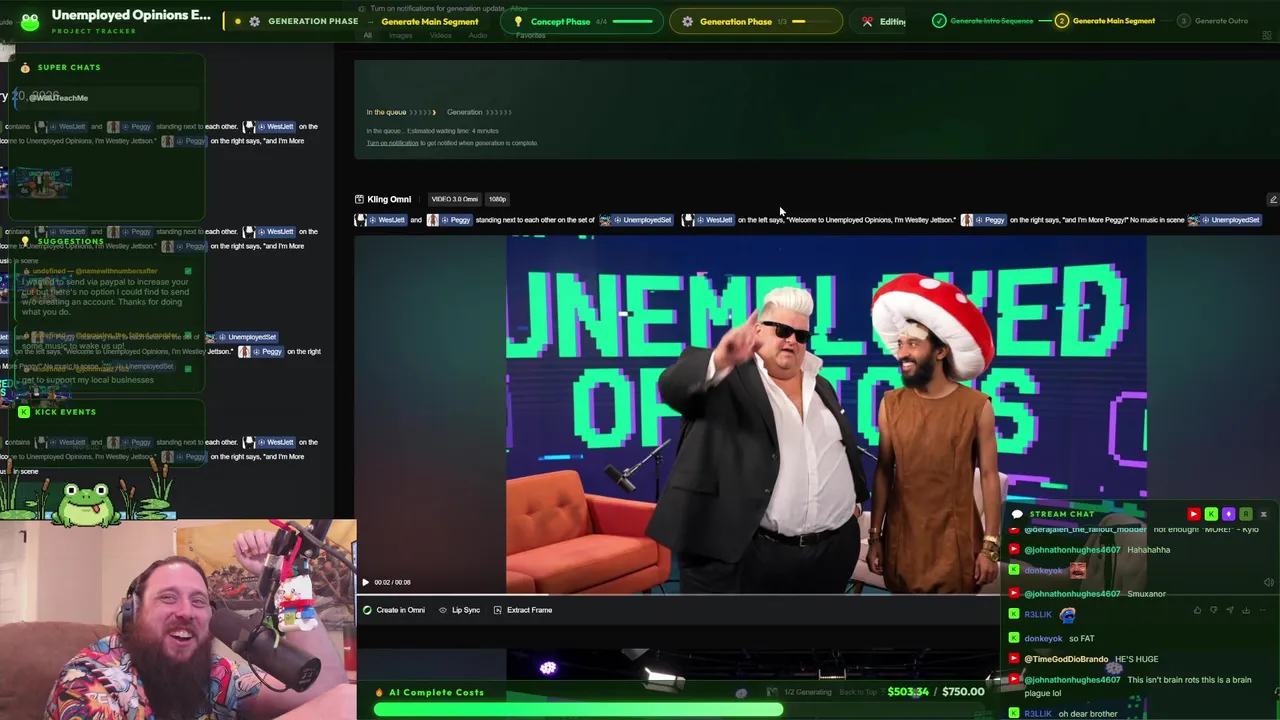Viewport: 1280px width, 720px height.
Task: Select the VIDEO 3.0 Omni tag
Action: point(454,199)
